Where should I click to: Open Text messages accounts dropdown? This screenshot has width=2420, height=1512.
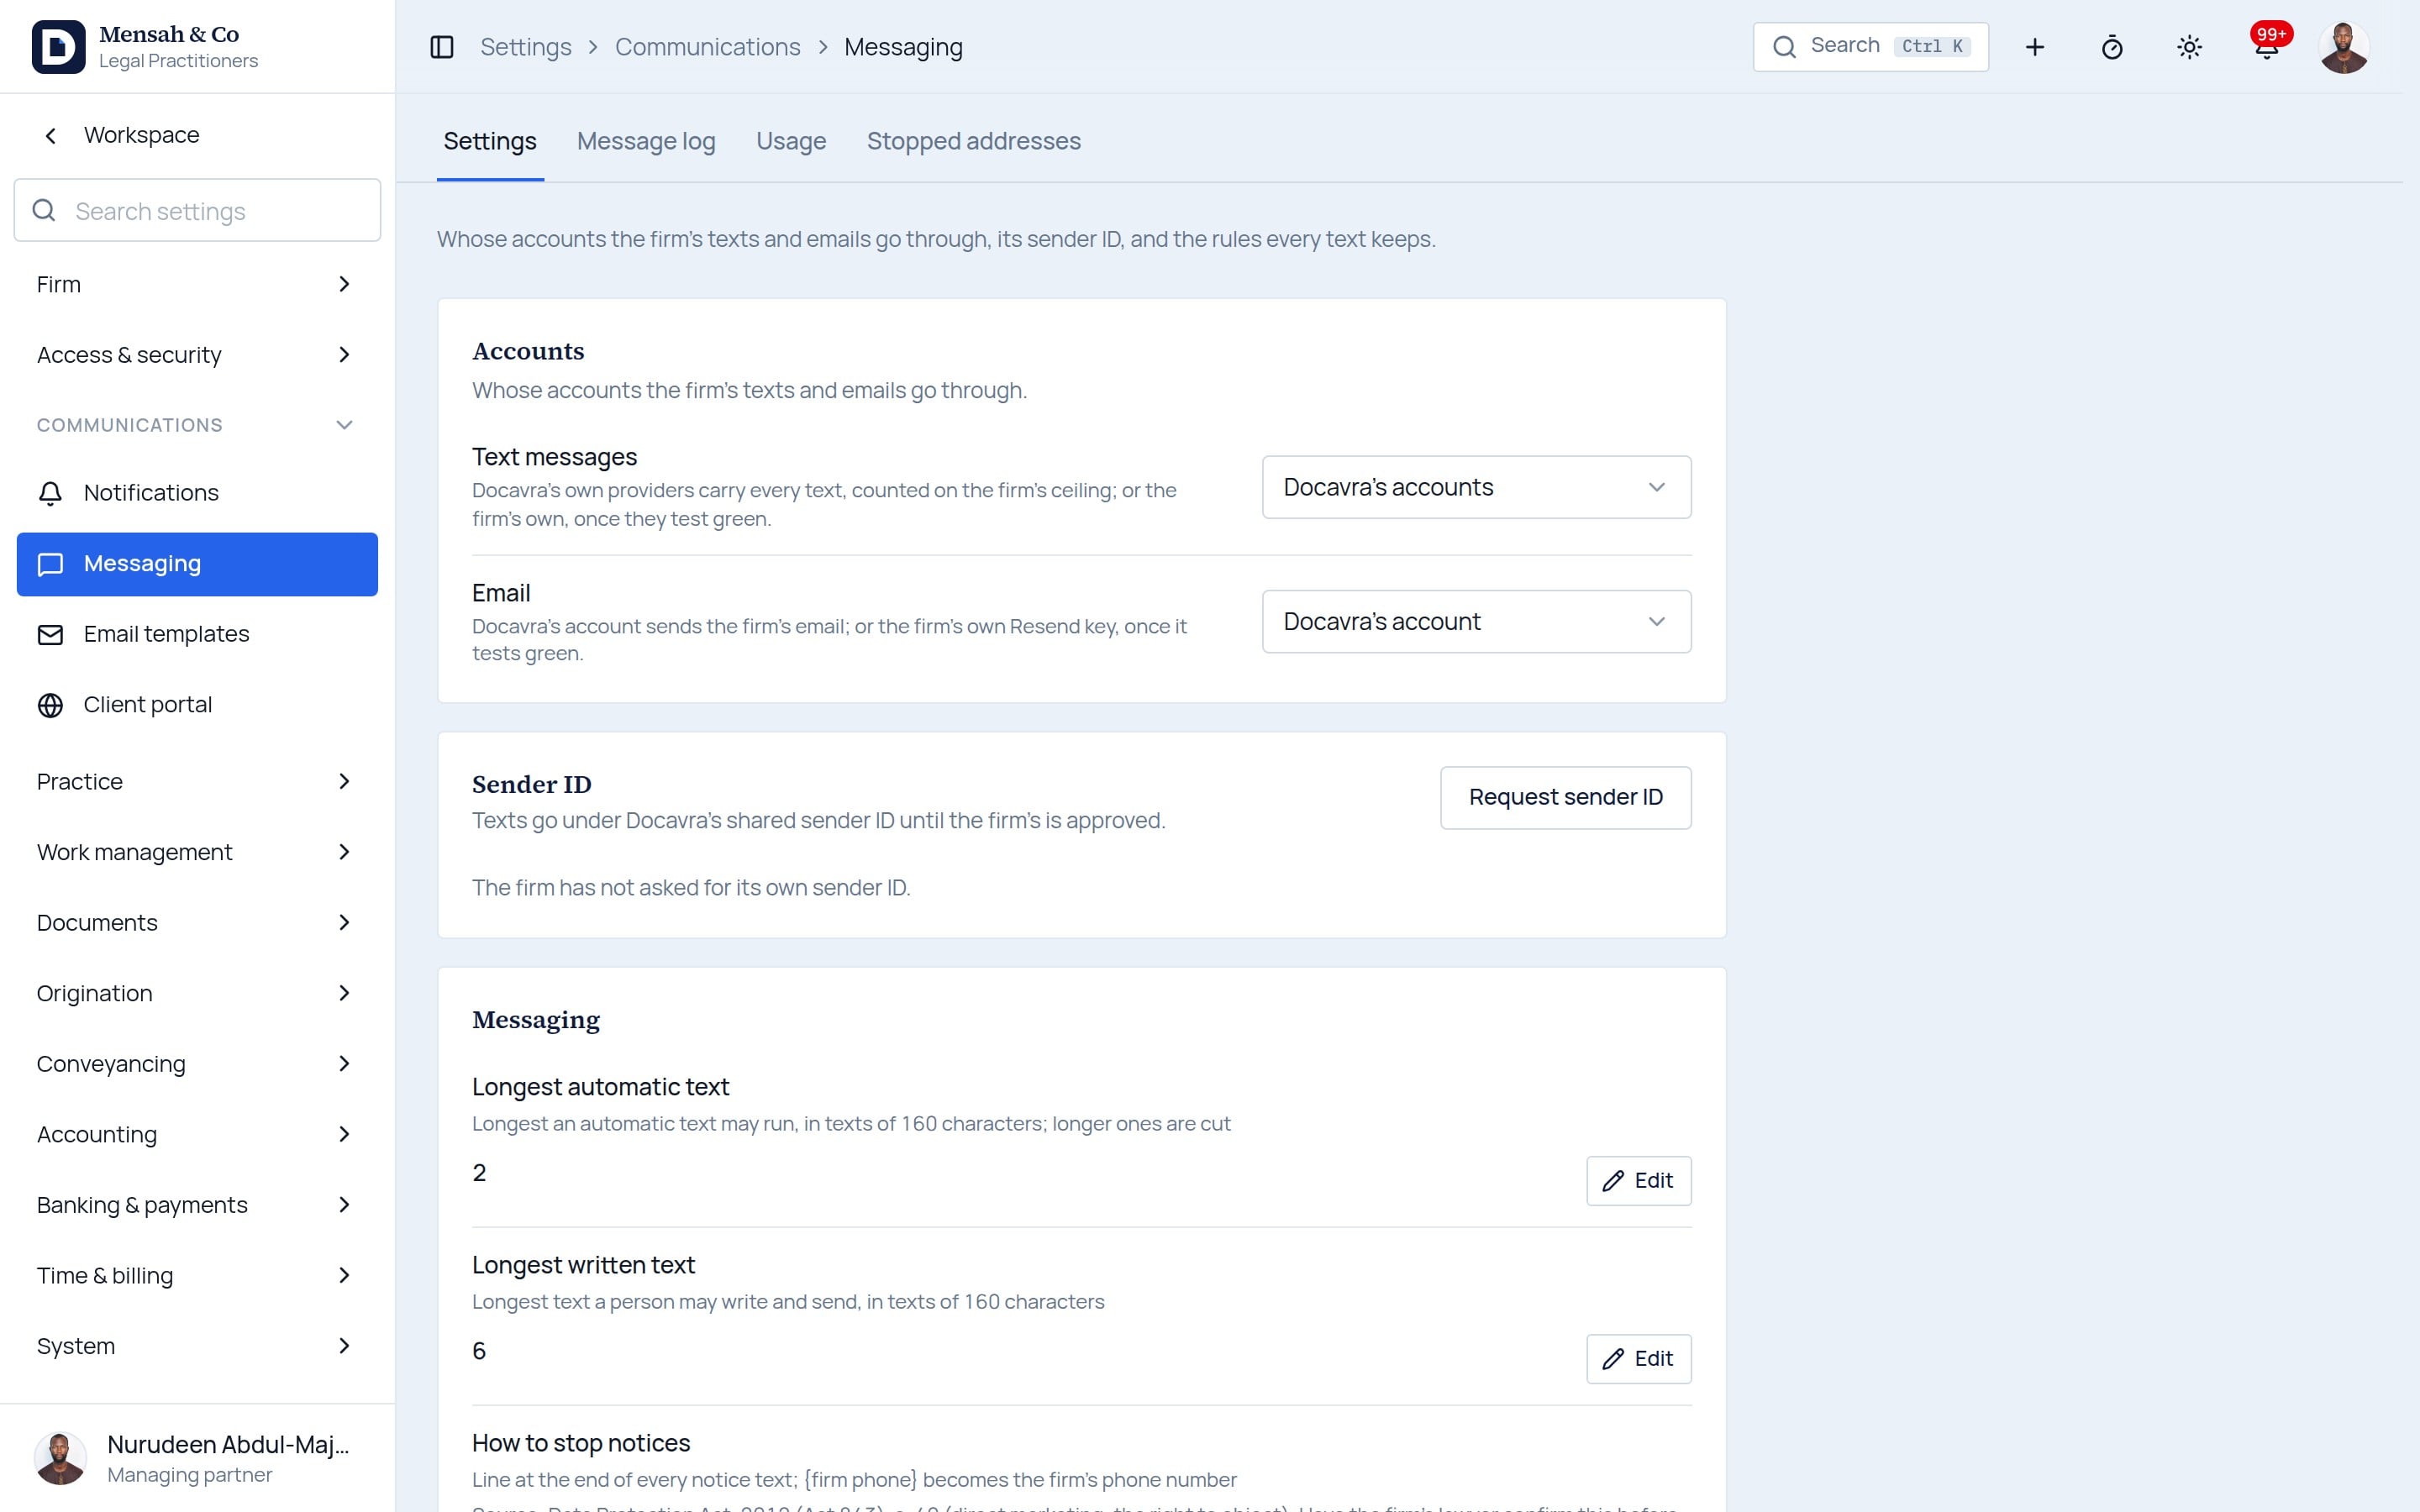1476,487
